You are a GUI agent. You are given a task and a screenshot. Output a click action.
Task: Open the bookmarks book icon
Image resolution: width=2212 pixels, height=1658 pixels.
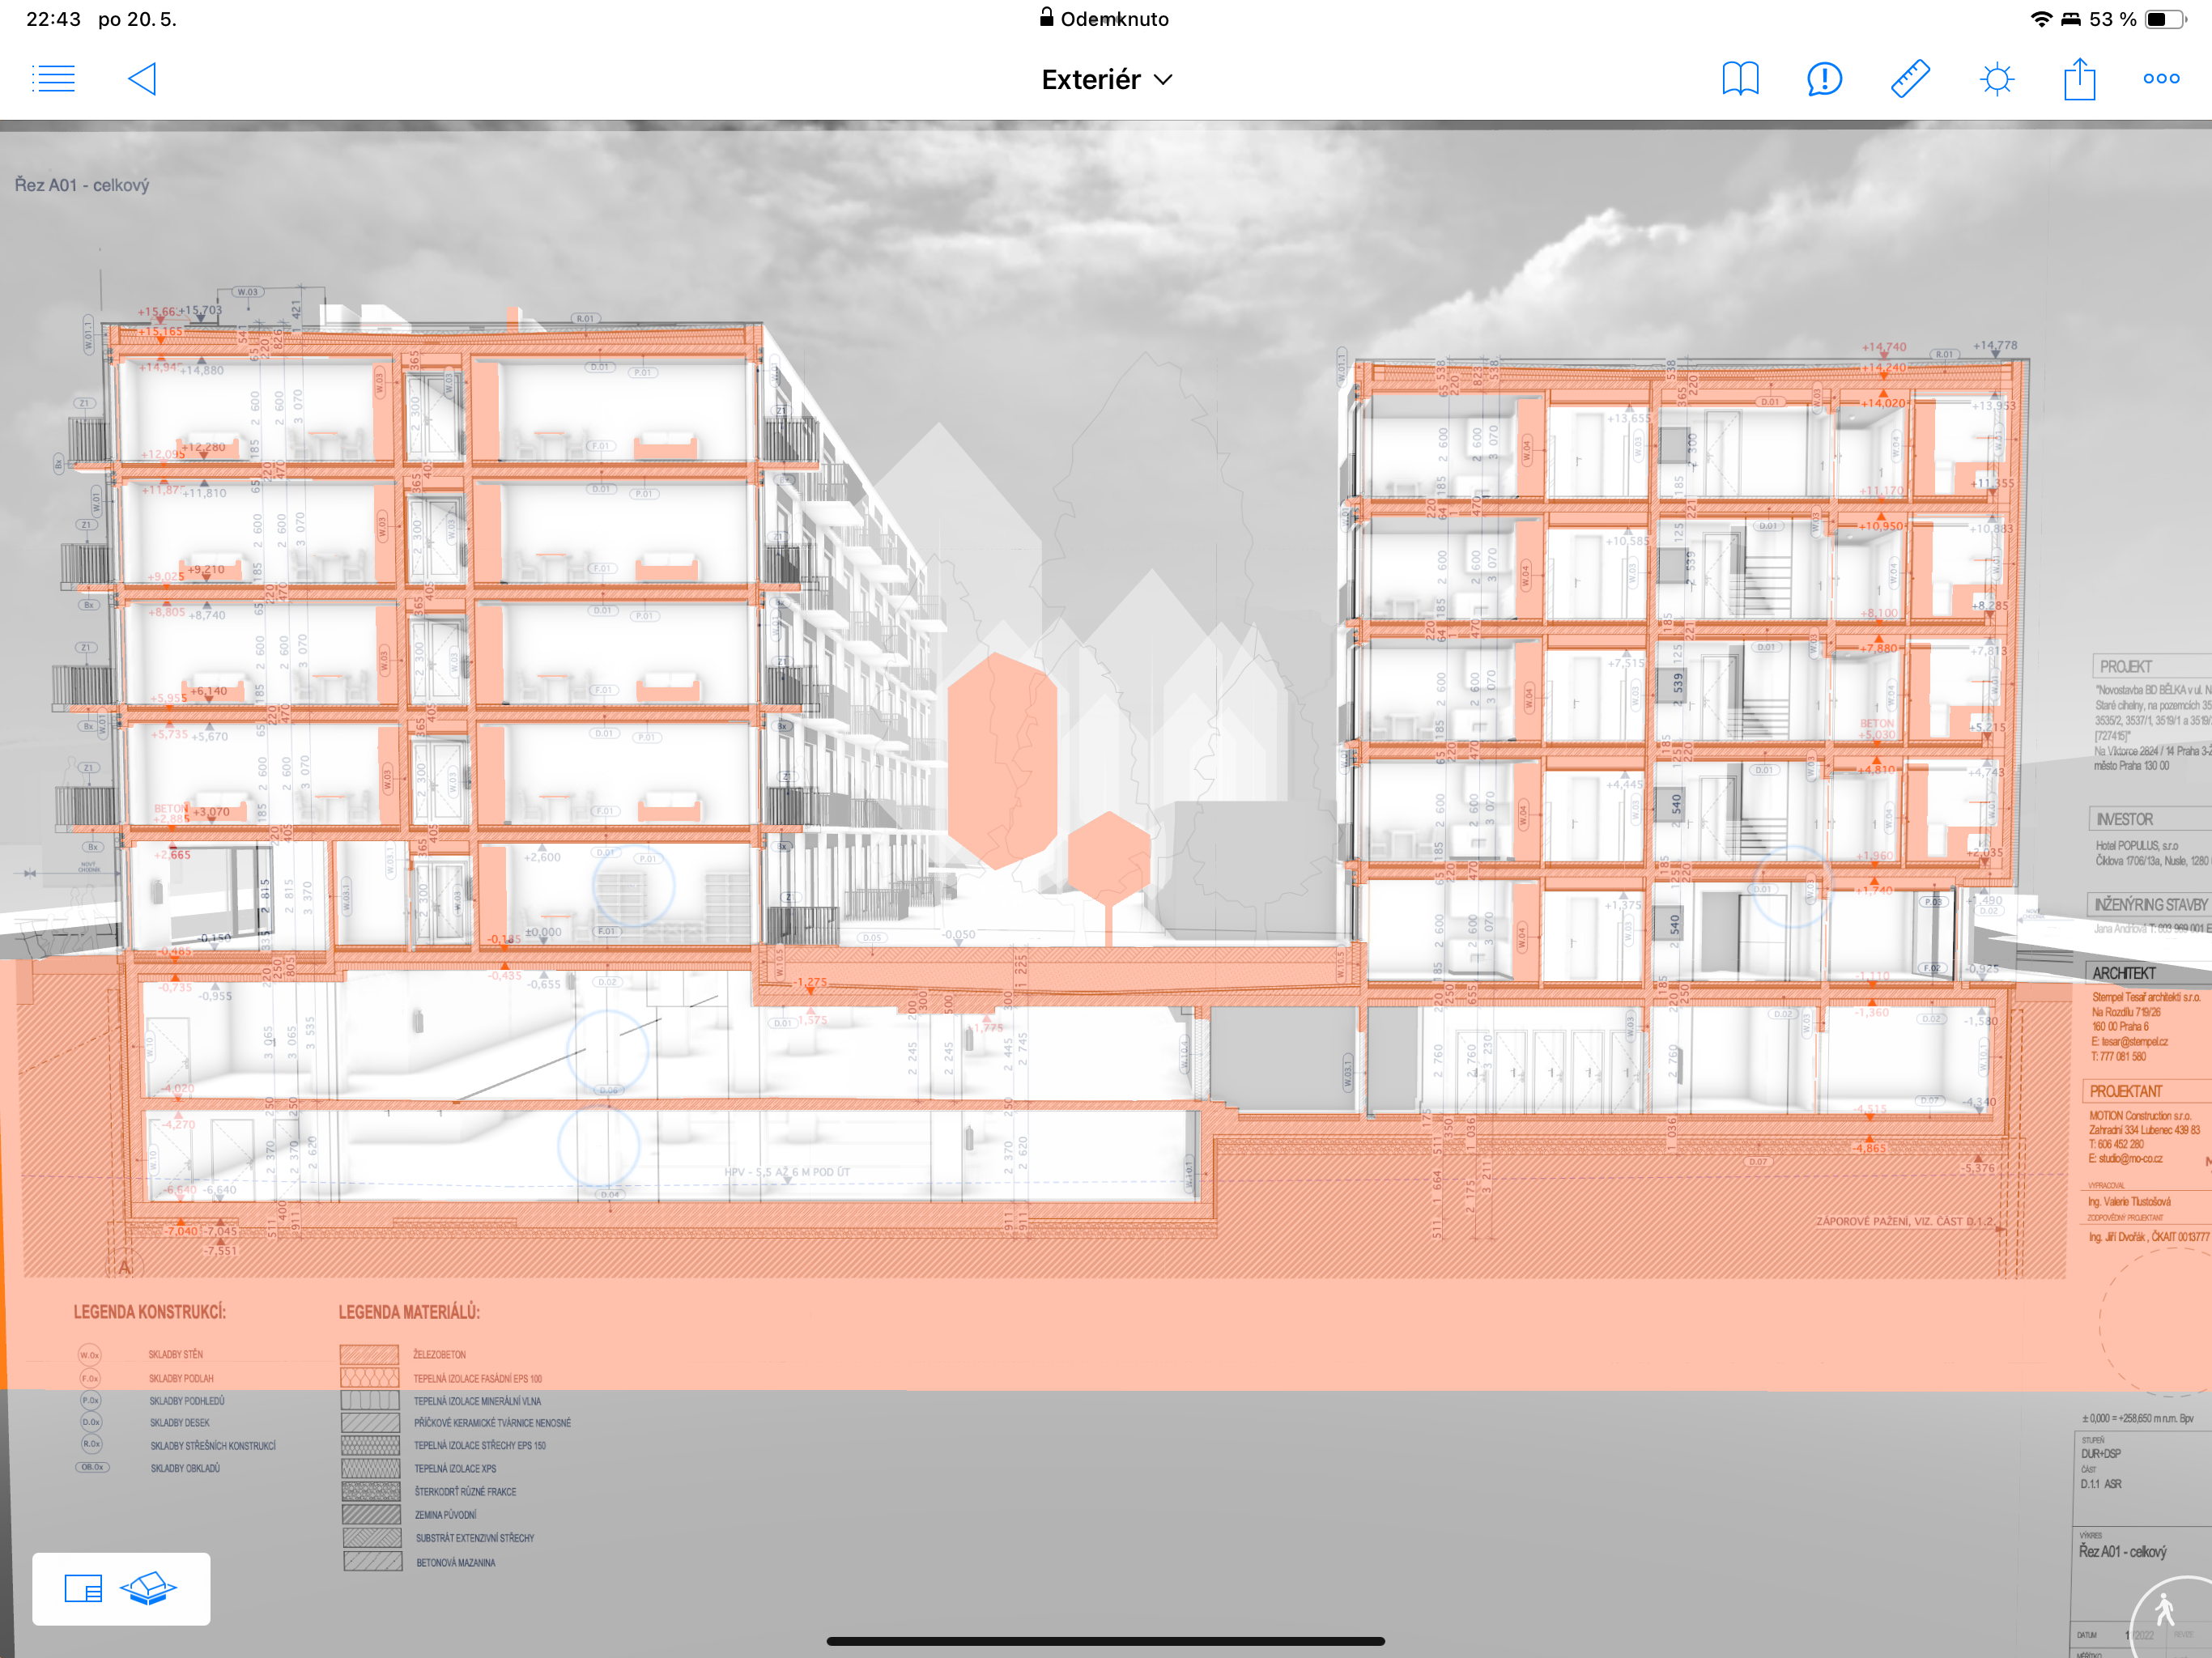click(1740, 79)
